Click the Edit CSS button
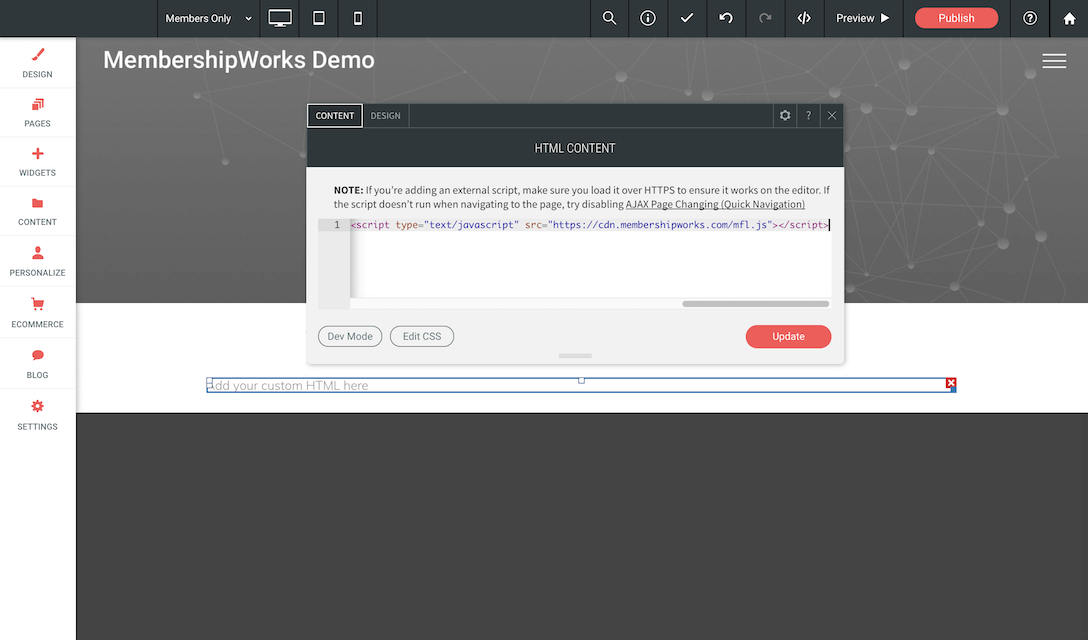Screen dimensions: 1088x640 [x=422, y=336]
